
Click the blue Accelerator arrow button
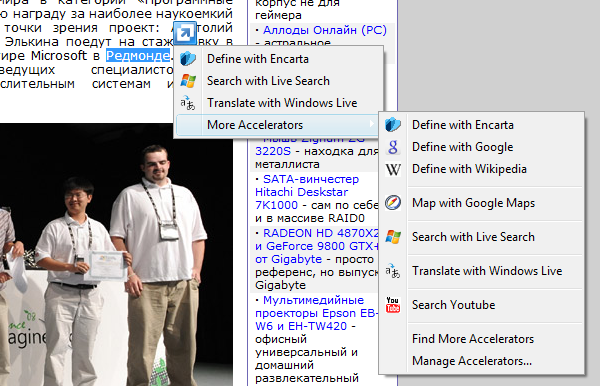click(185, 33)
